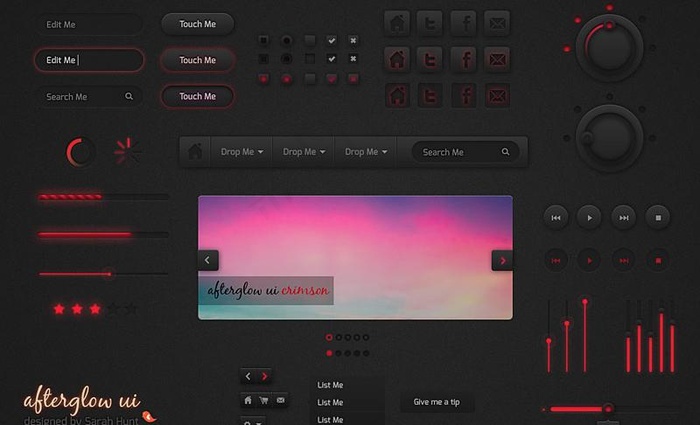This screenshot has height=425, width=700.
Task: Click the Twitter icon in the top row
Action: pos(430,24)
